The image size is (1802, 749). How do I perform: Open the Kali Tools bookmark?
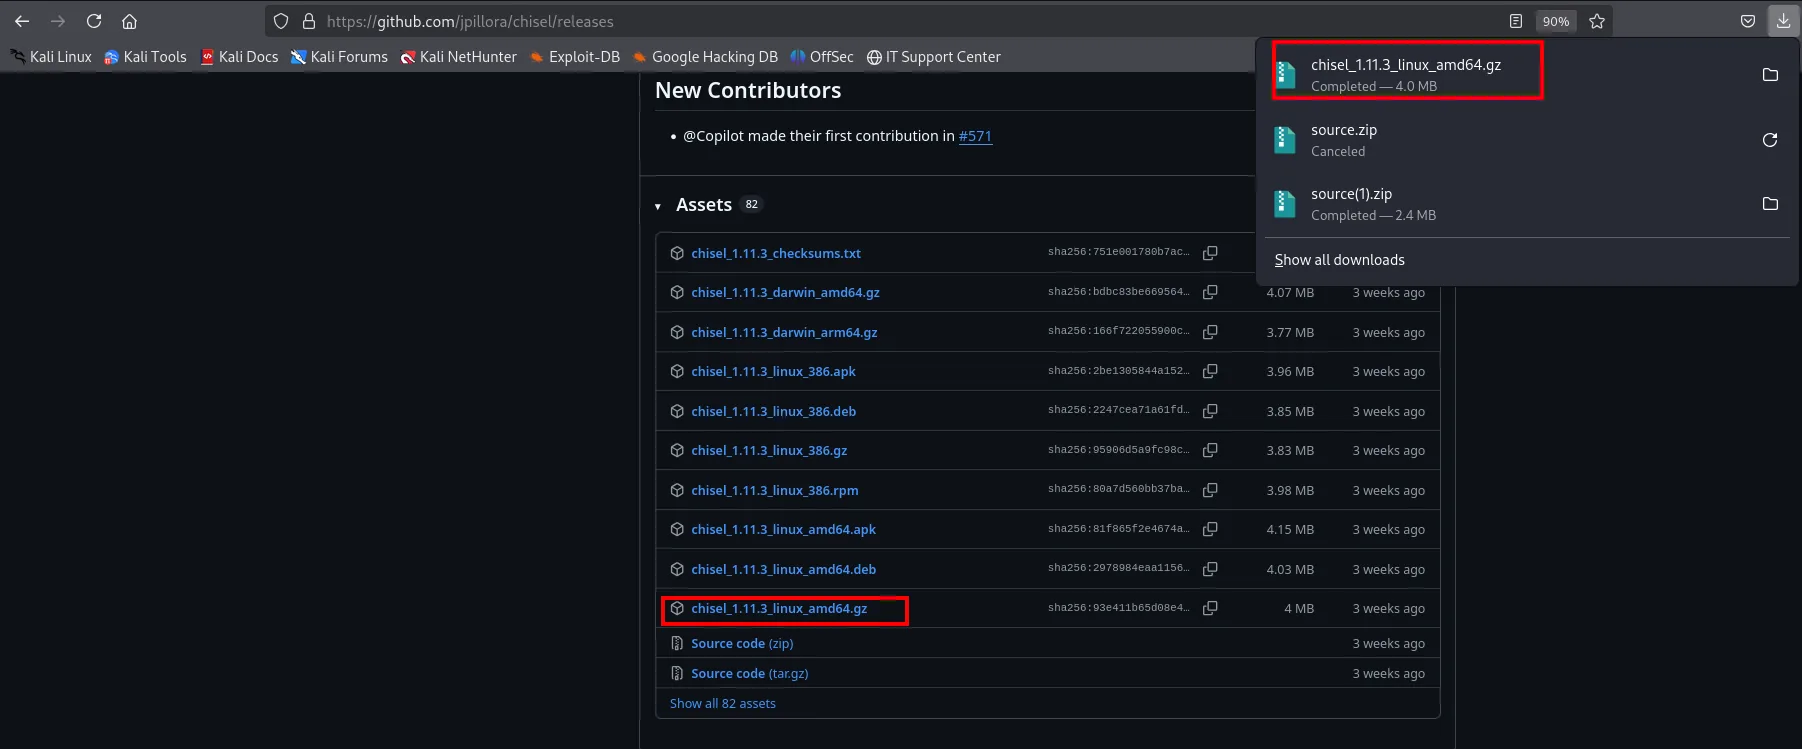click(x=145, y=57)
